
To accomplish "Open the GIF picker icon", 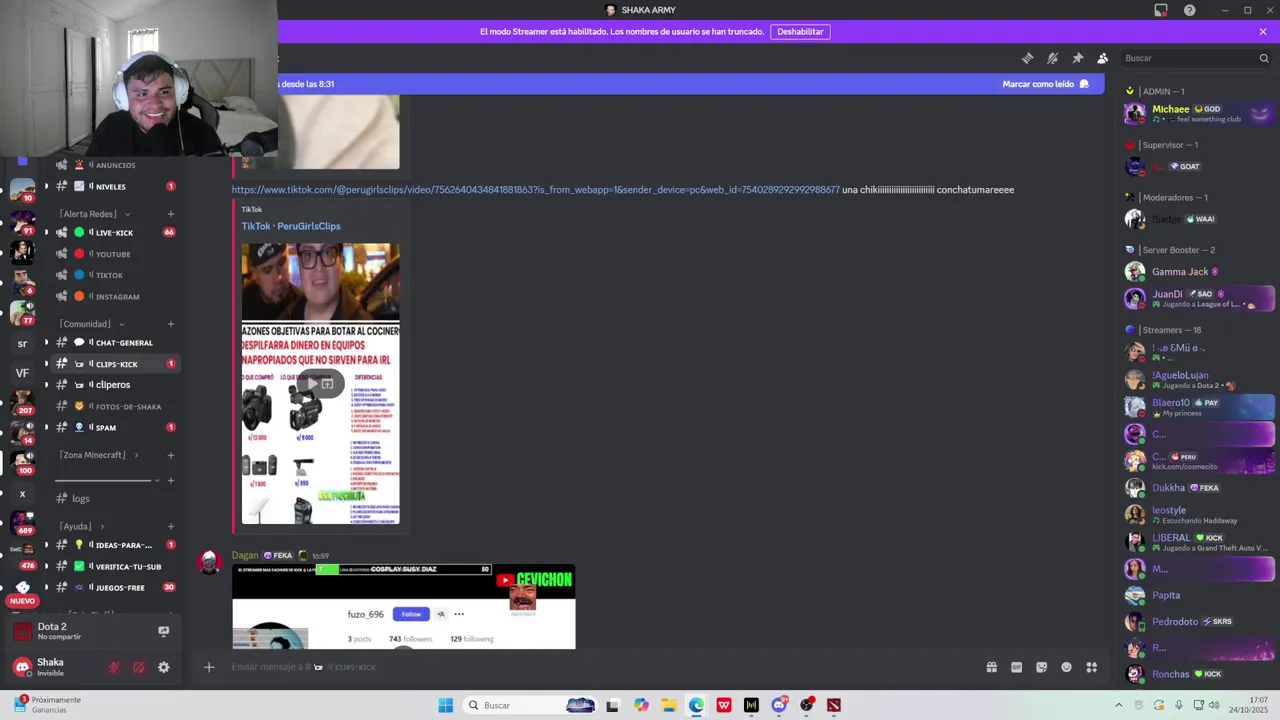I will 1016,667.
